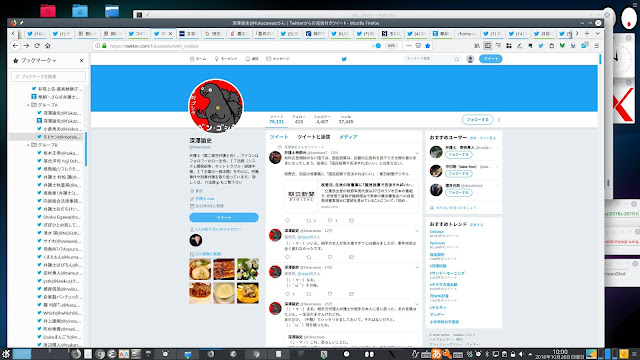Open the Firefox library toolbar icon

click(x=477, y=46)
